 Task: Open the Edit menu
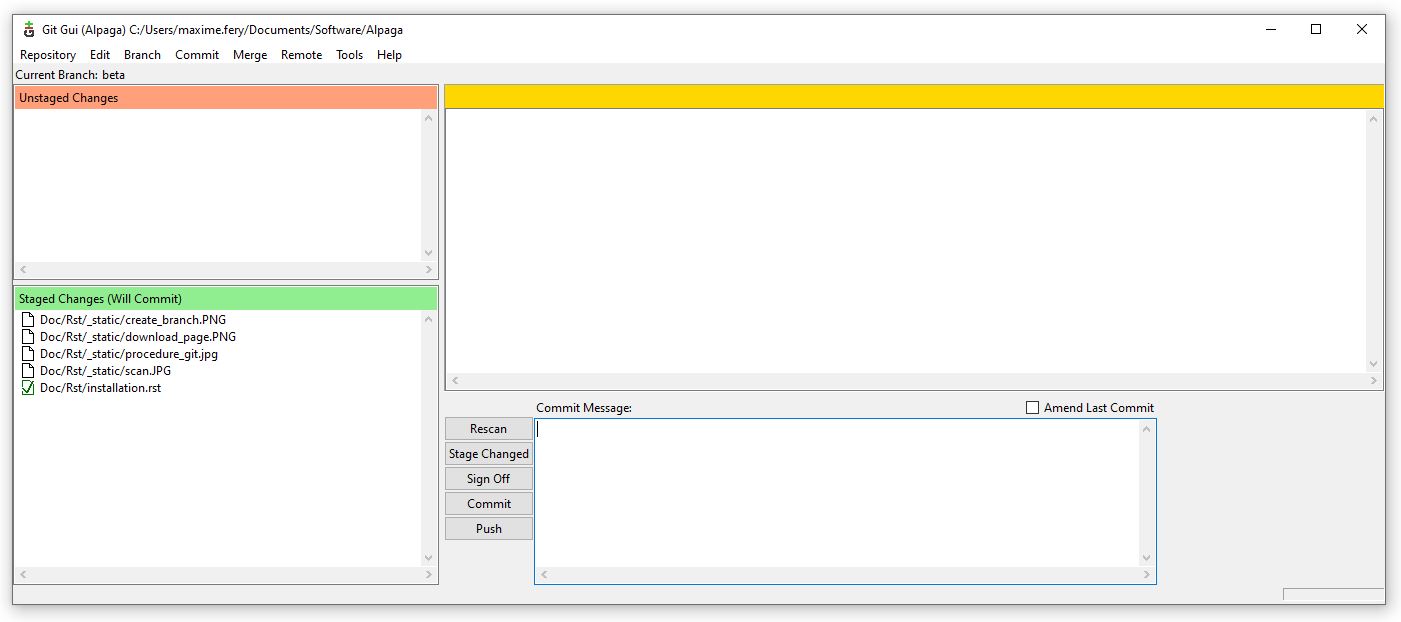(x=100, y=55)
